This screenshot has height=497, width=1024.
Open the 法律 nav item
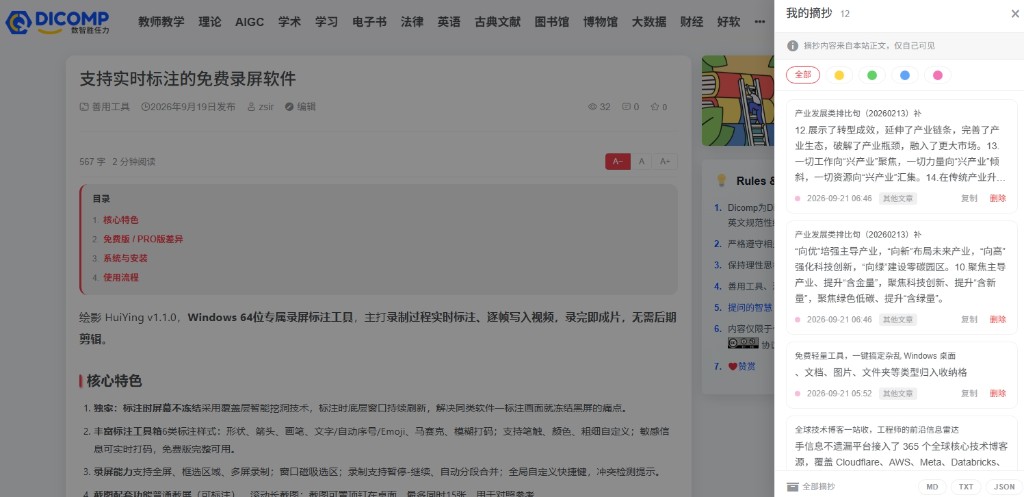click(x=412, y=22)
